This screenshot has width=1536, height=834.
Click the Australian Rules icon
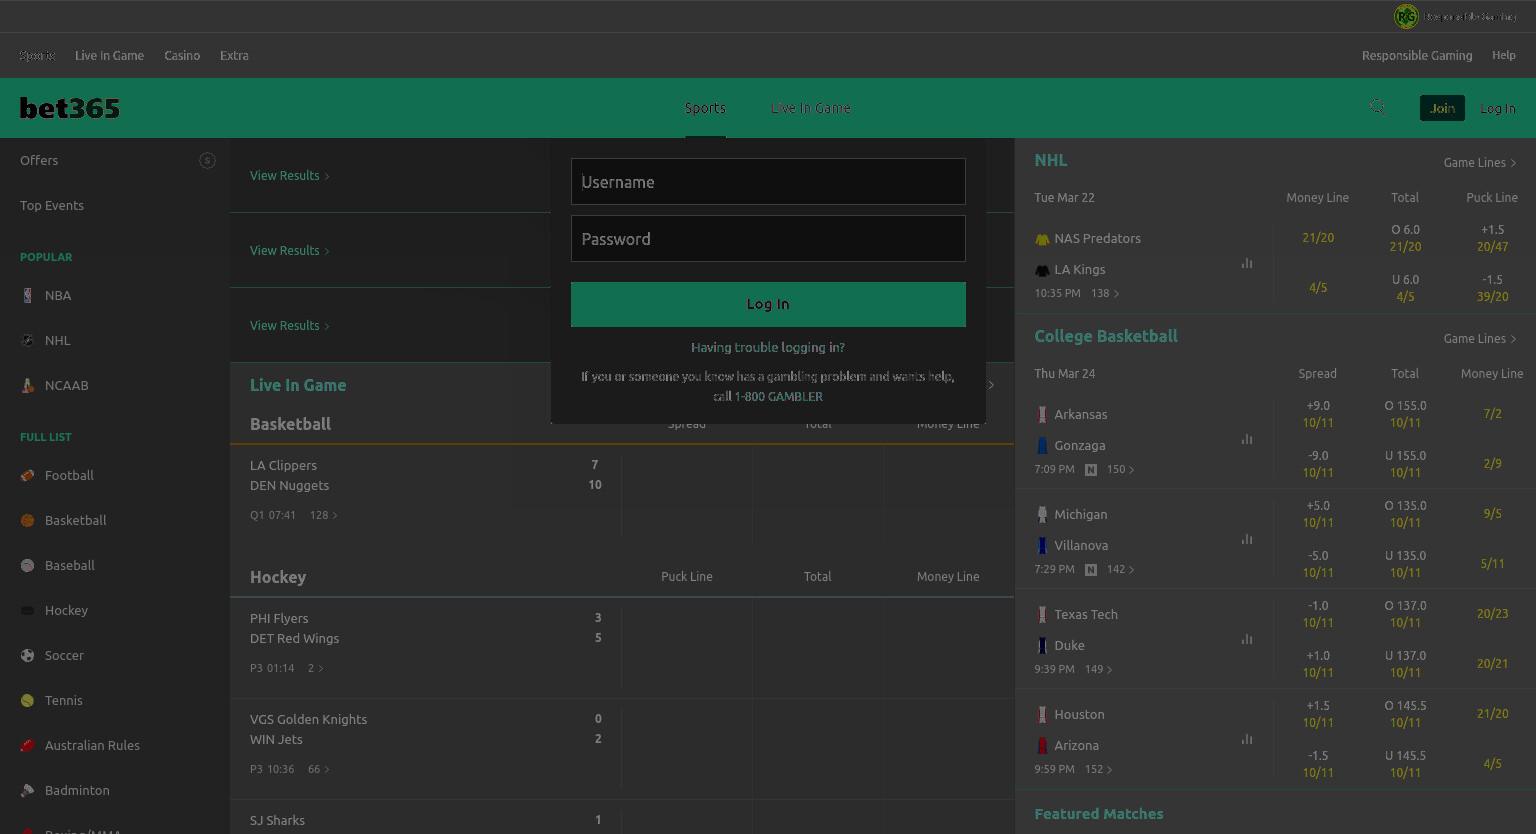click(27, 745)
